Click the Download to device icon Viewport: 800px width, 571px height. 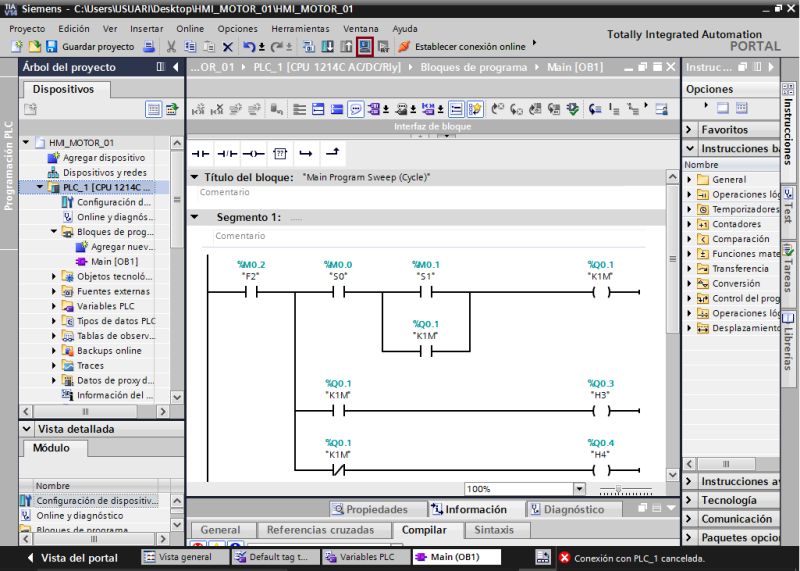coord(328,47)
